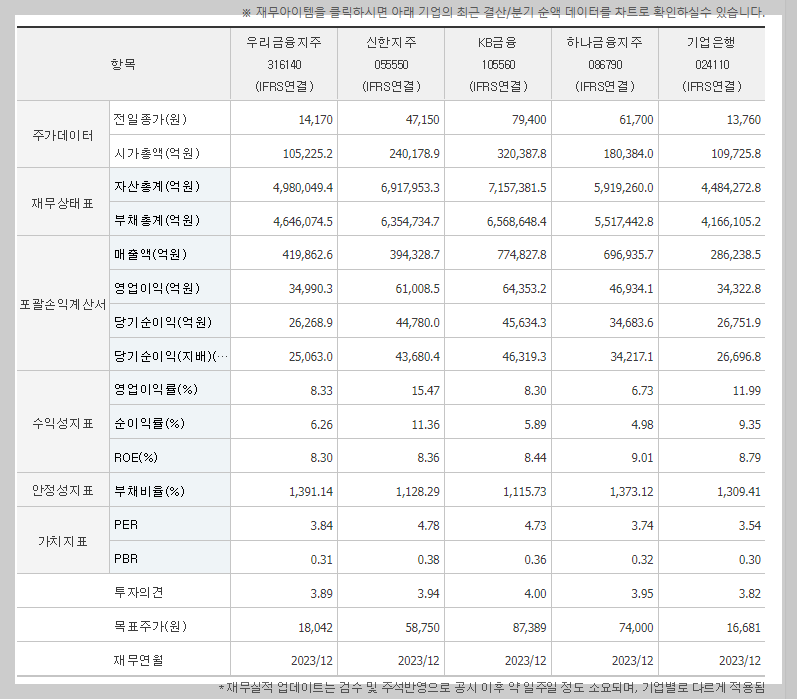This screenshot has width=797, height=699.
Task: Click the 전일종가(원) row label
Action: point(150,119)
